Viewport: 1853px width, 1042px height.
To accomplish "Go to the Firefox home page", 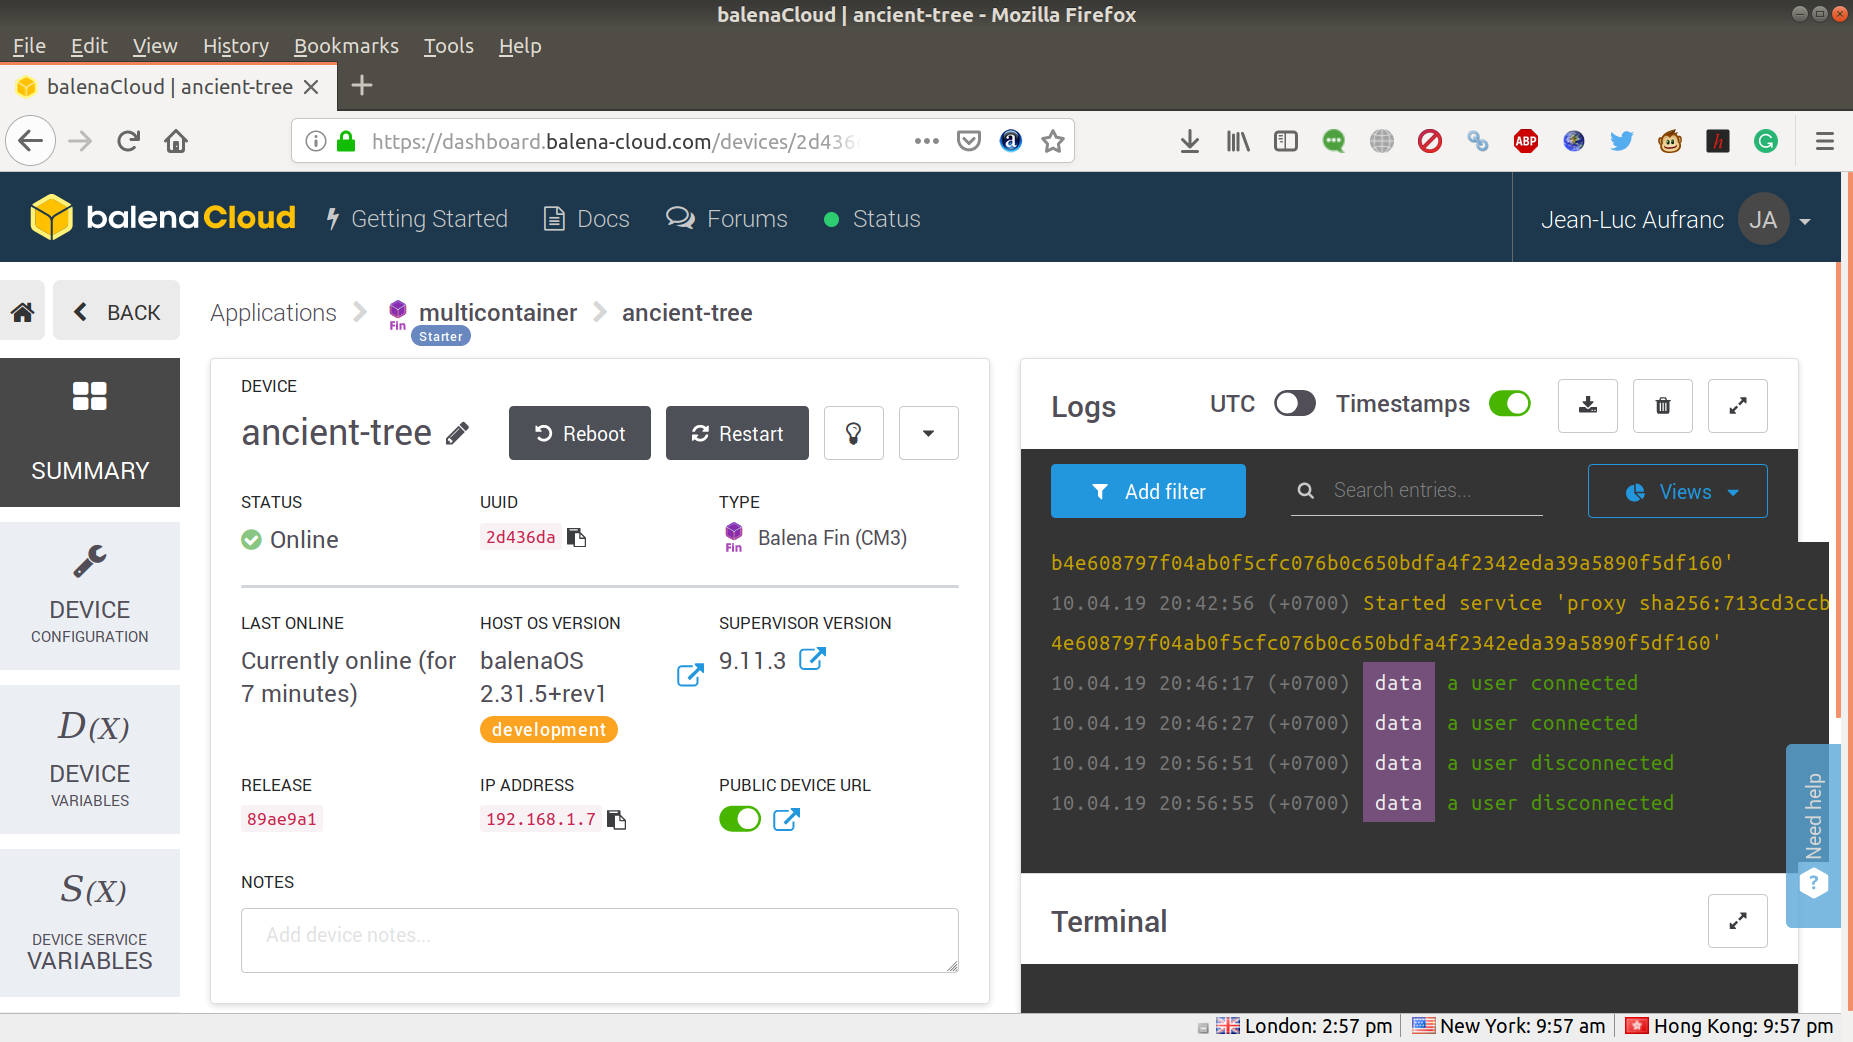I will 176,141.
